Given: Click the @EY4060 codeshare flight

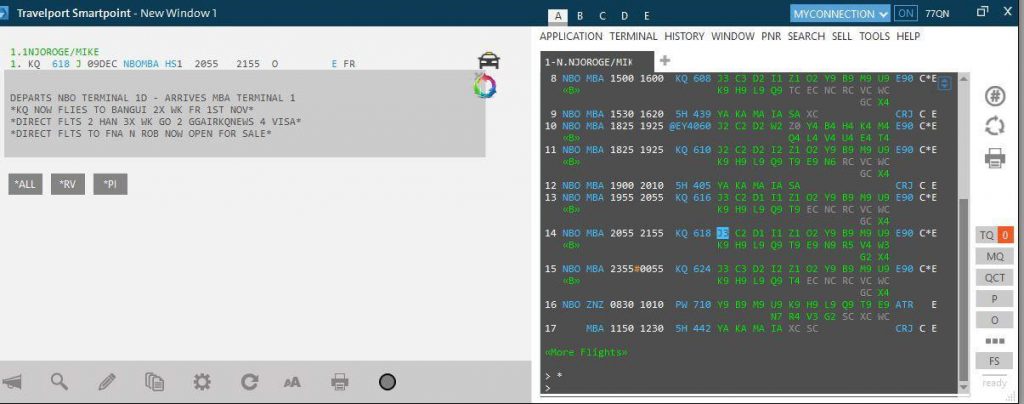Looking at the screenshot, I should coord(690,126).
